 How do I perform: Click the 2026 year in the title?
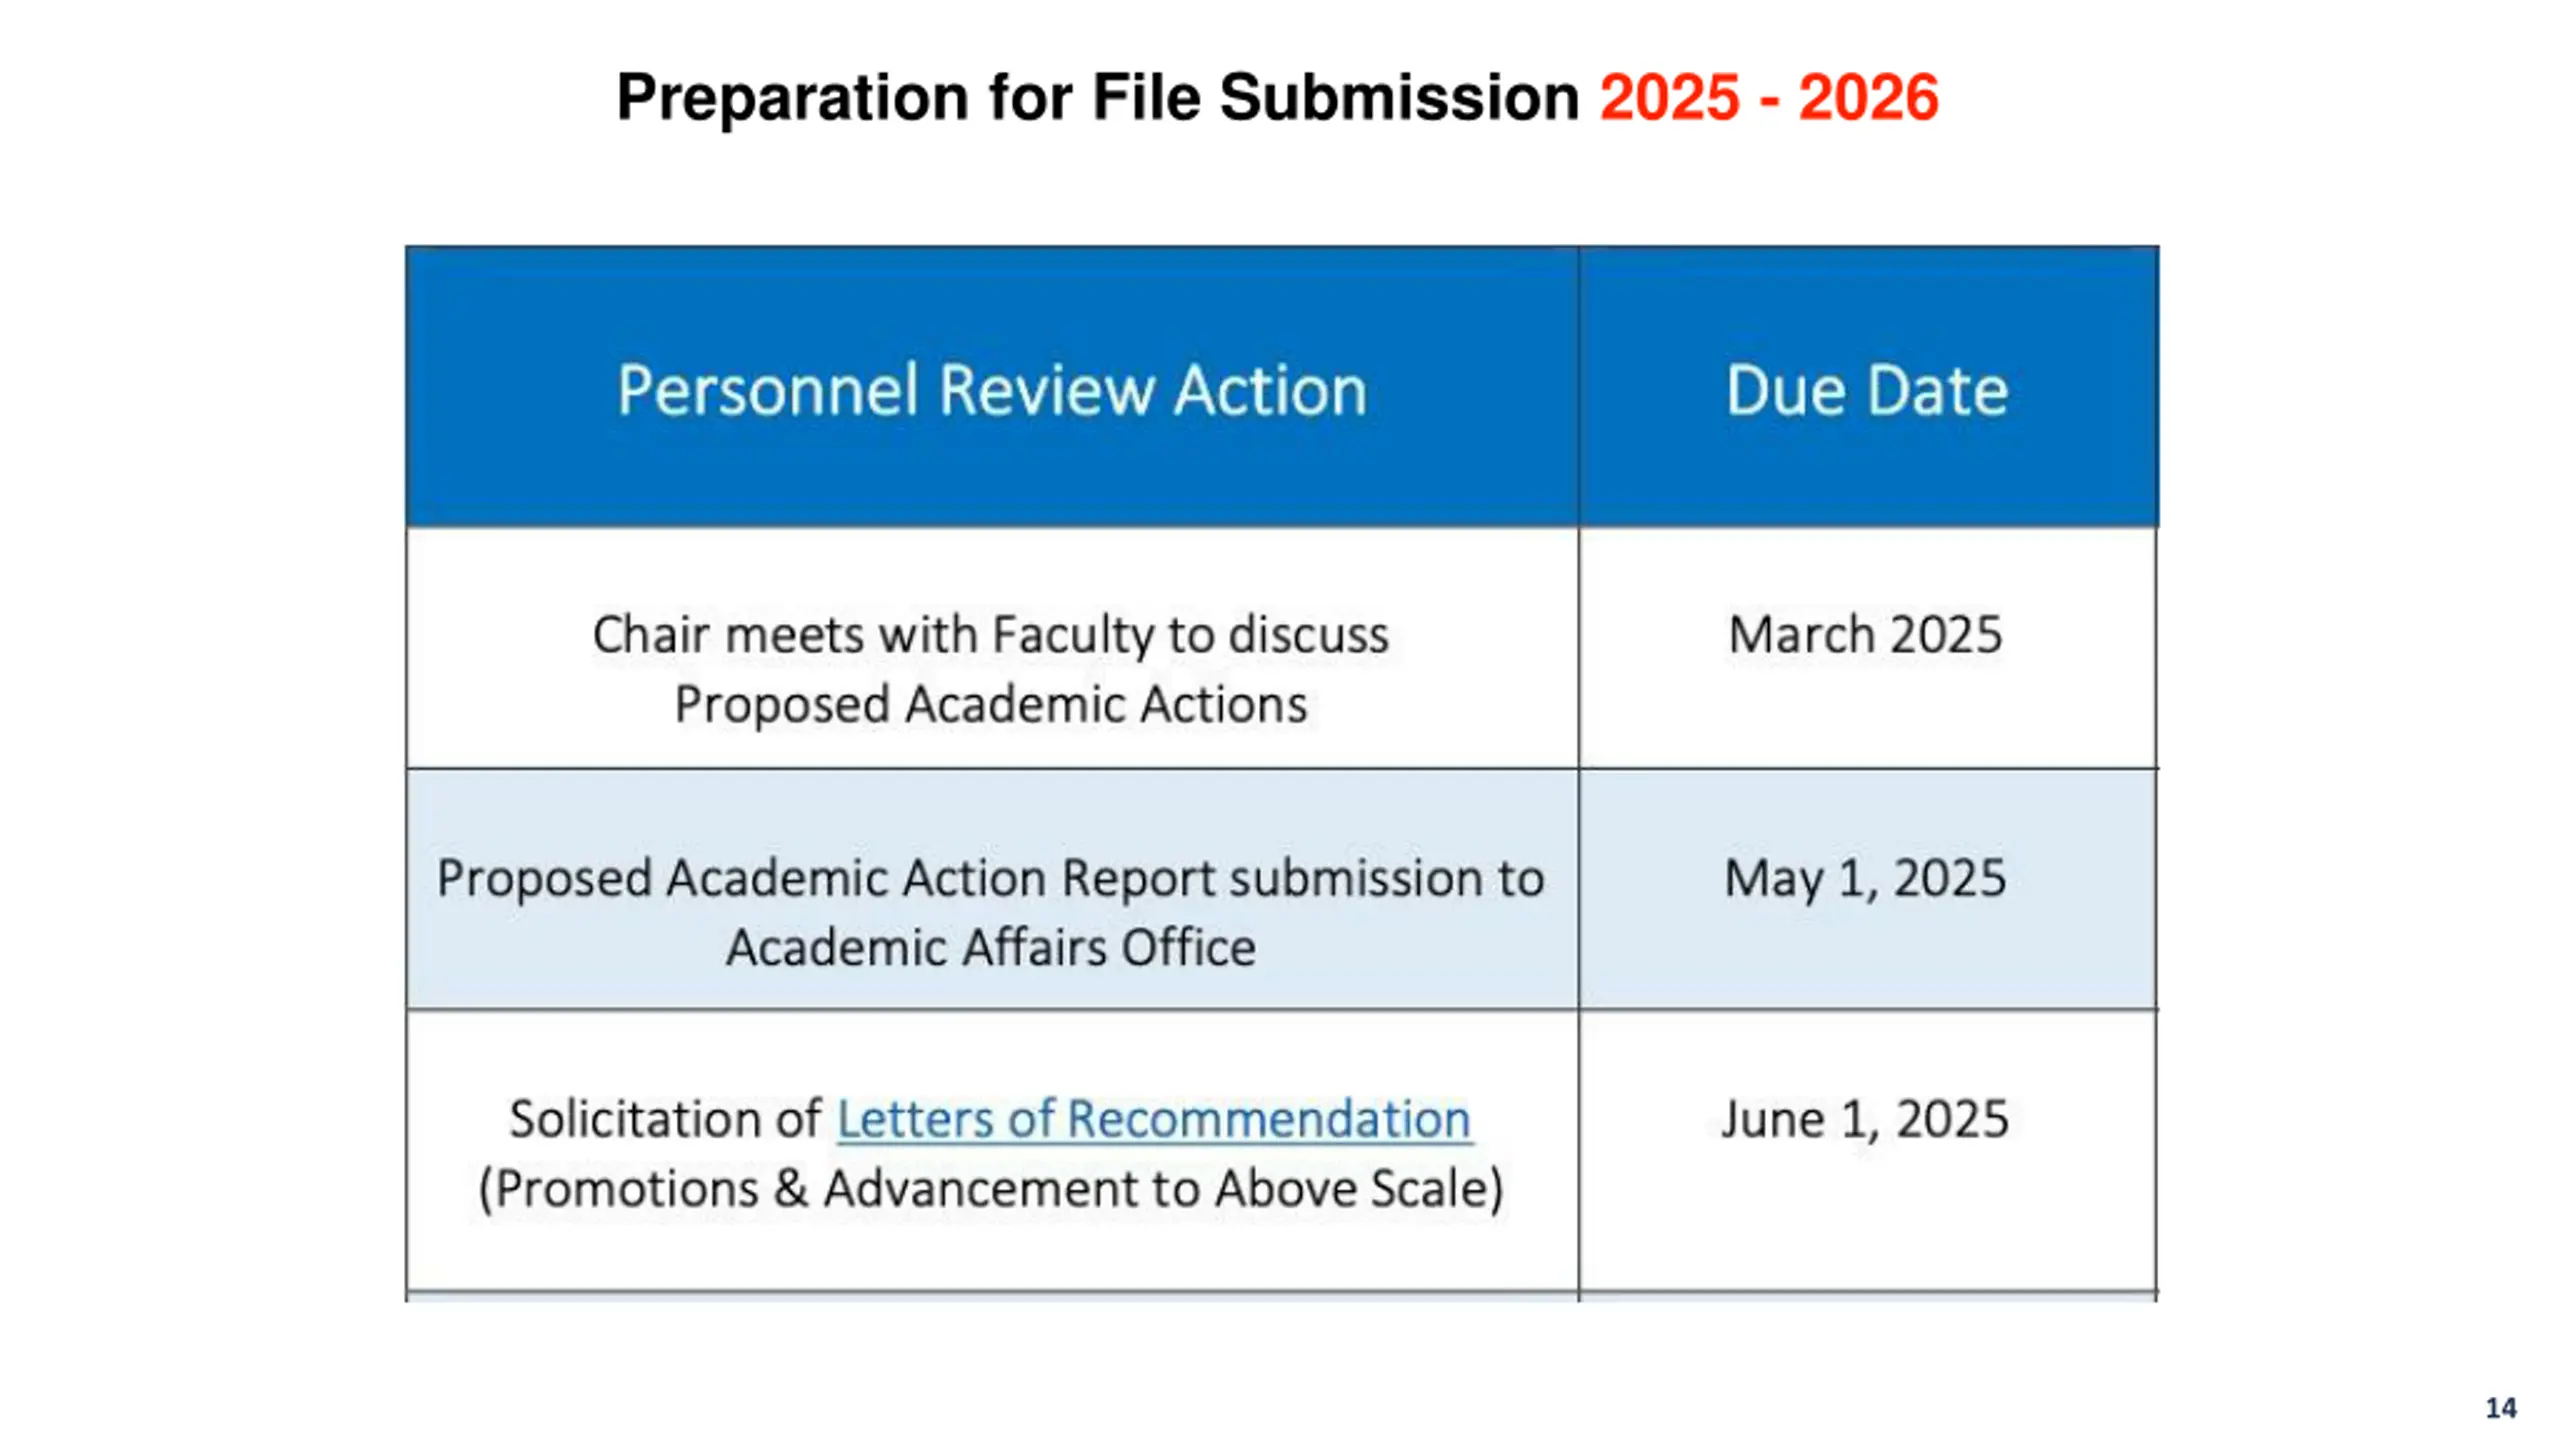pos(1868,98)
